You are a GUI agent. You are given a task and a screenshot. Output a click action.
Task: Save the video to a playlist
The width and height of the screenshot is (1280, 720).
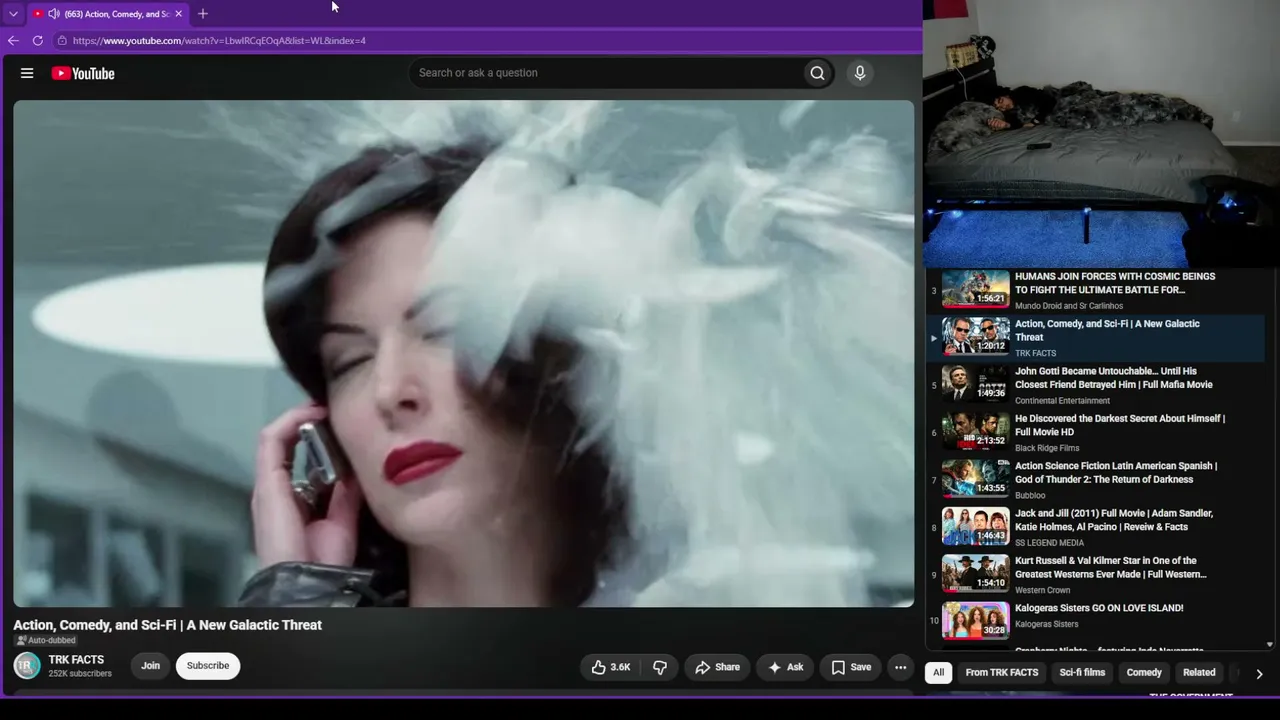pos(851,667)
